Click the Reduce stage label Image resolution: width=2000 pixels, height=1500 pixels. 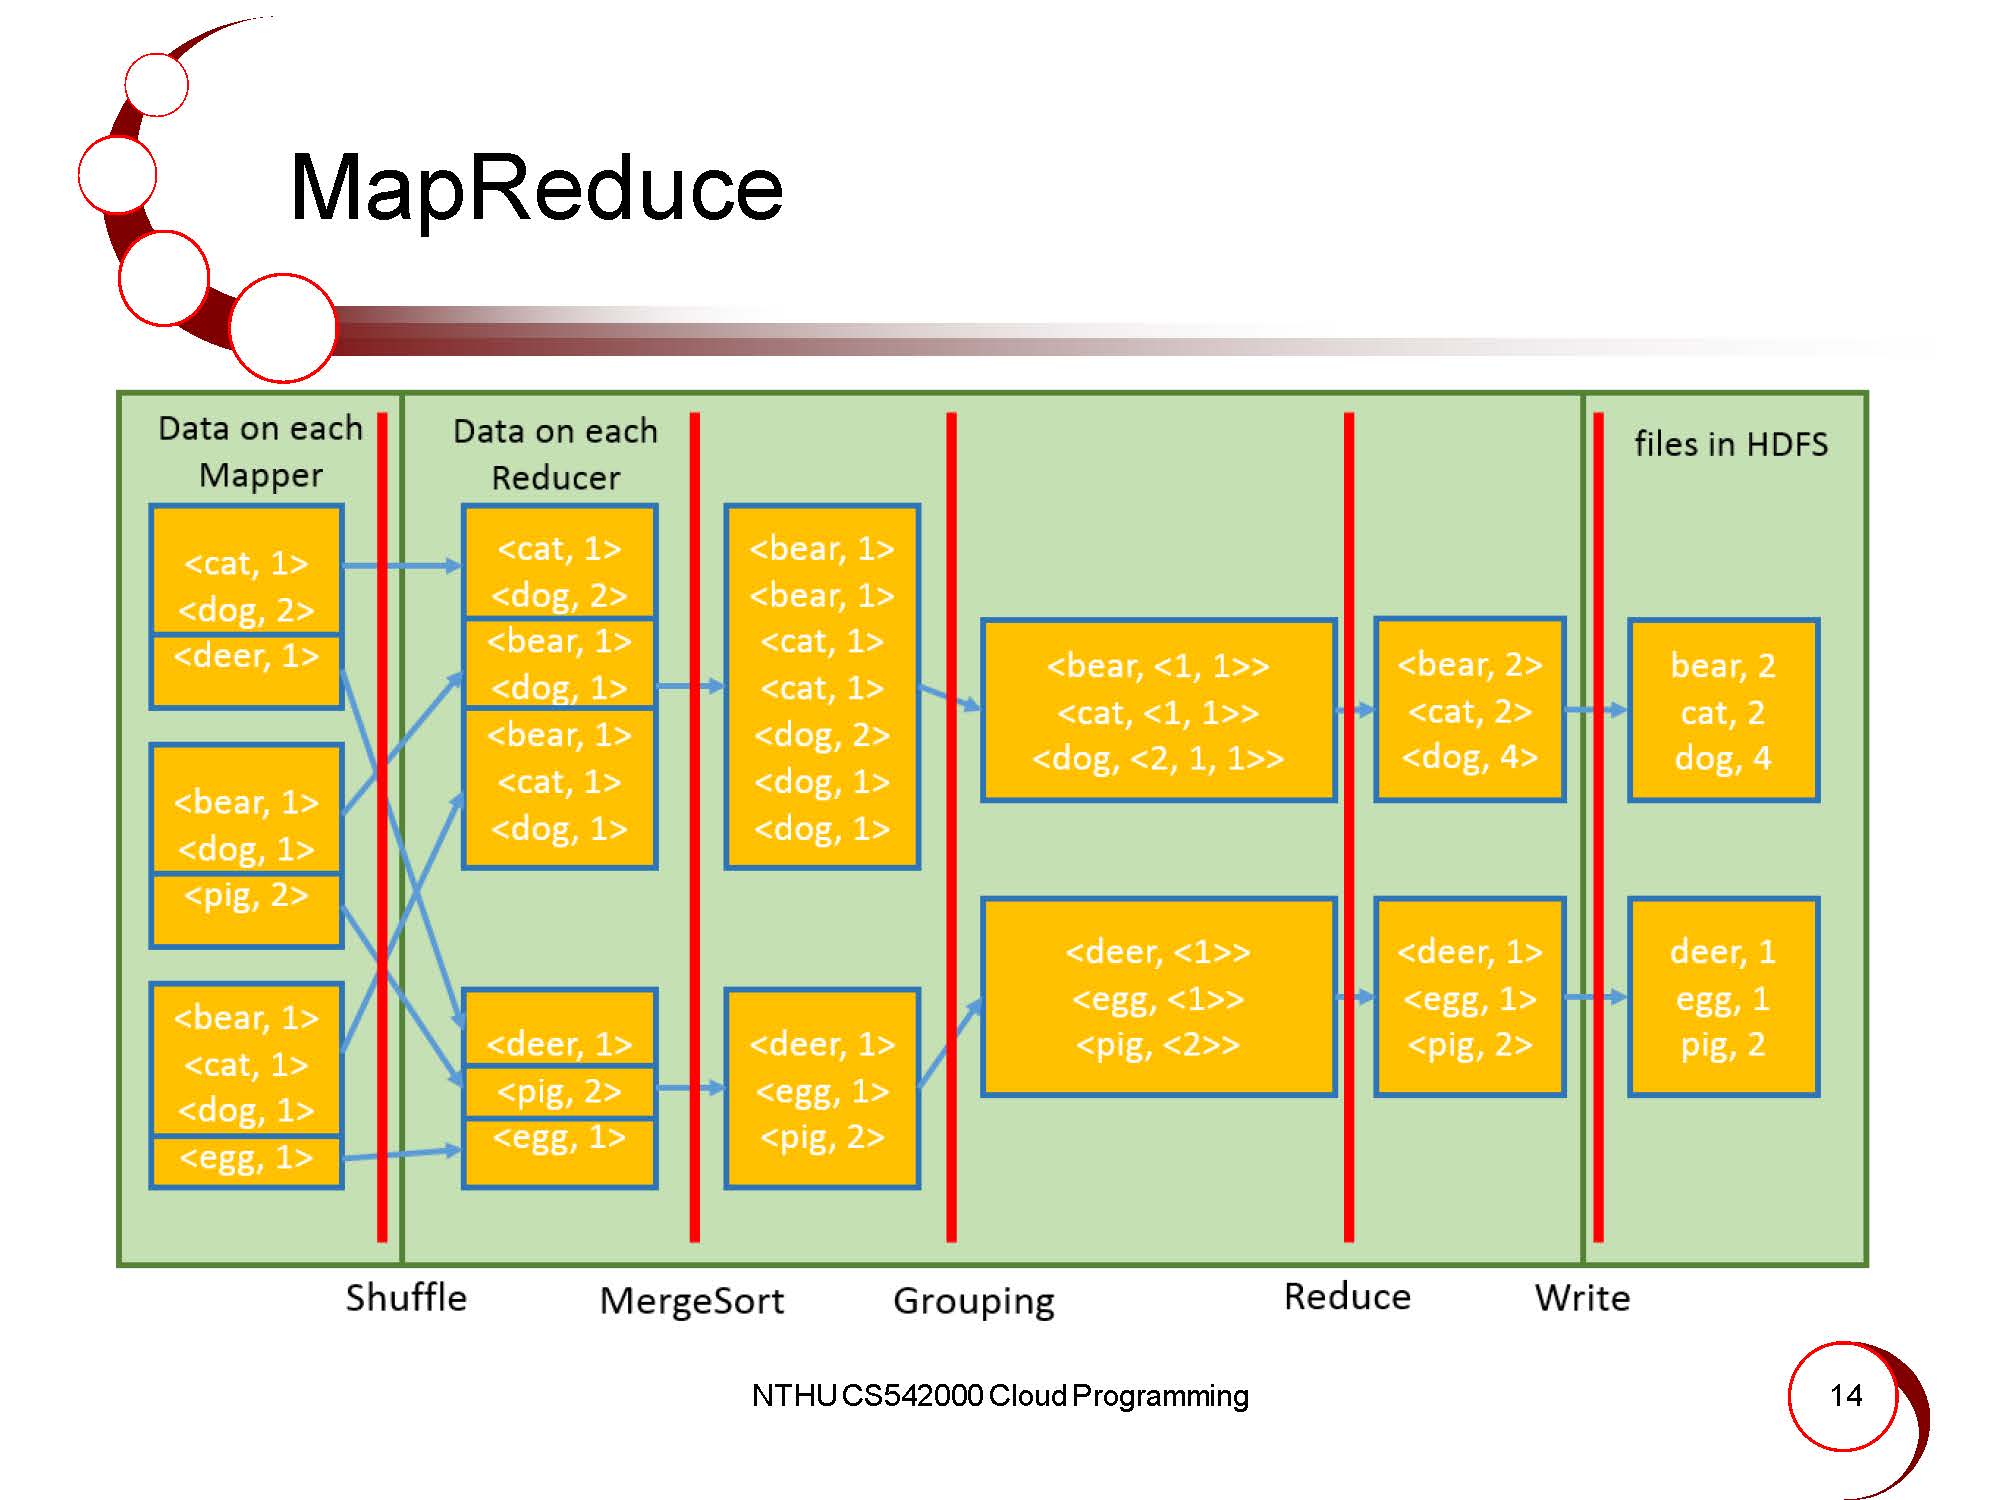pos(1347,1297)
